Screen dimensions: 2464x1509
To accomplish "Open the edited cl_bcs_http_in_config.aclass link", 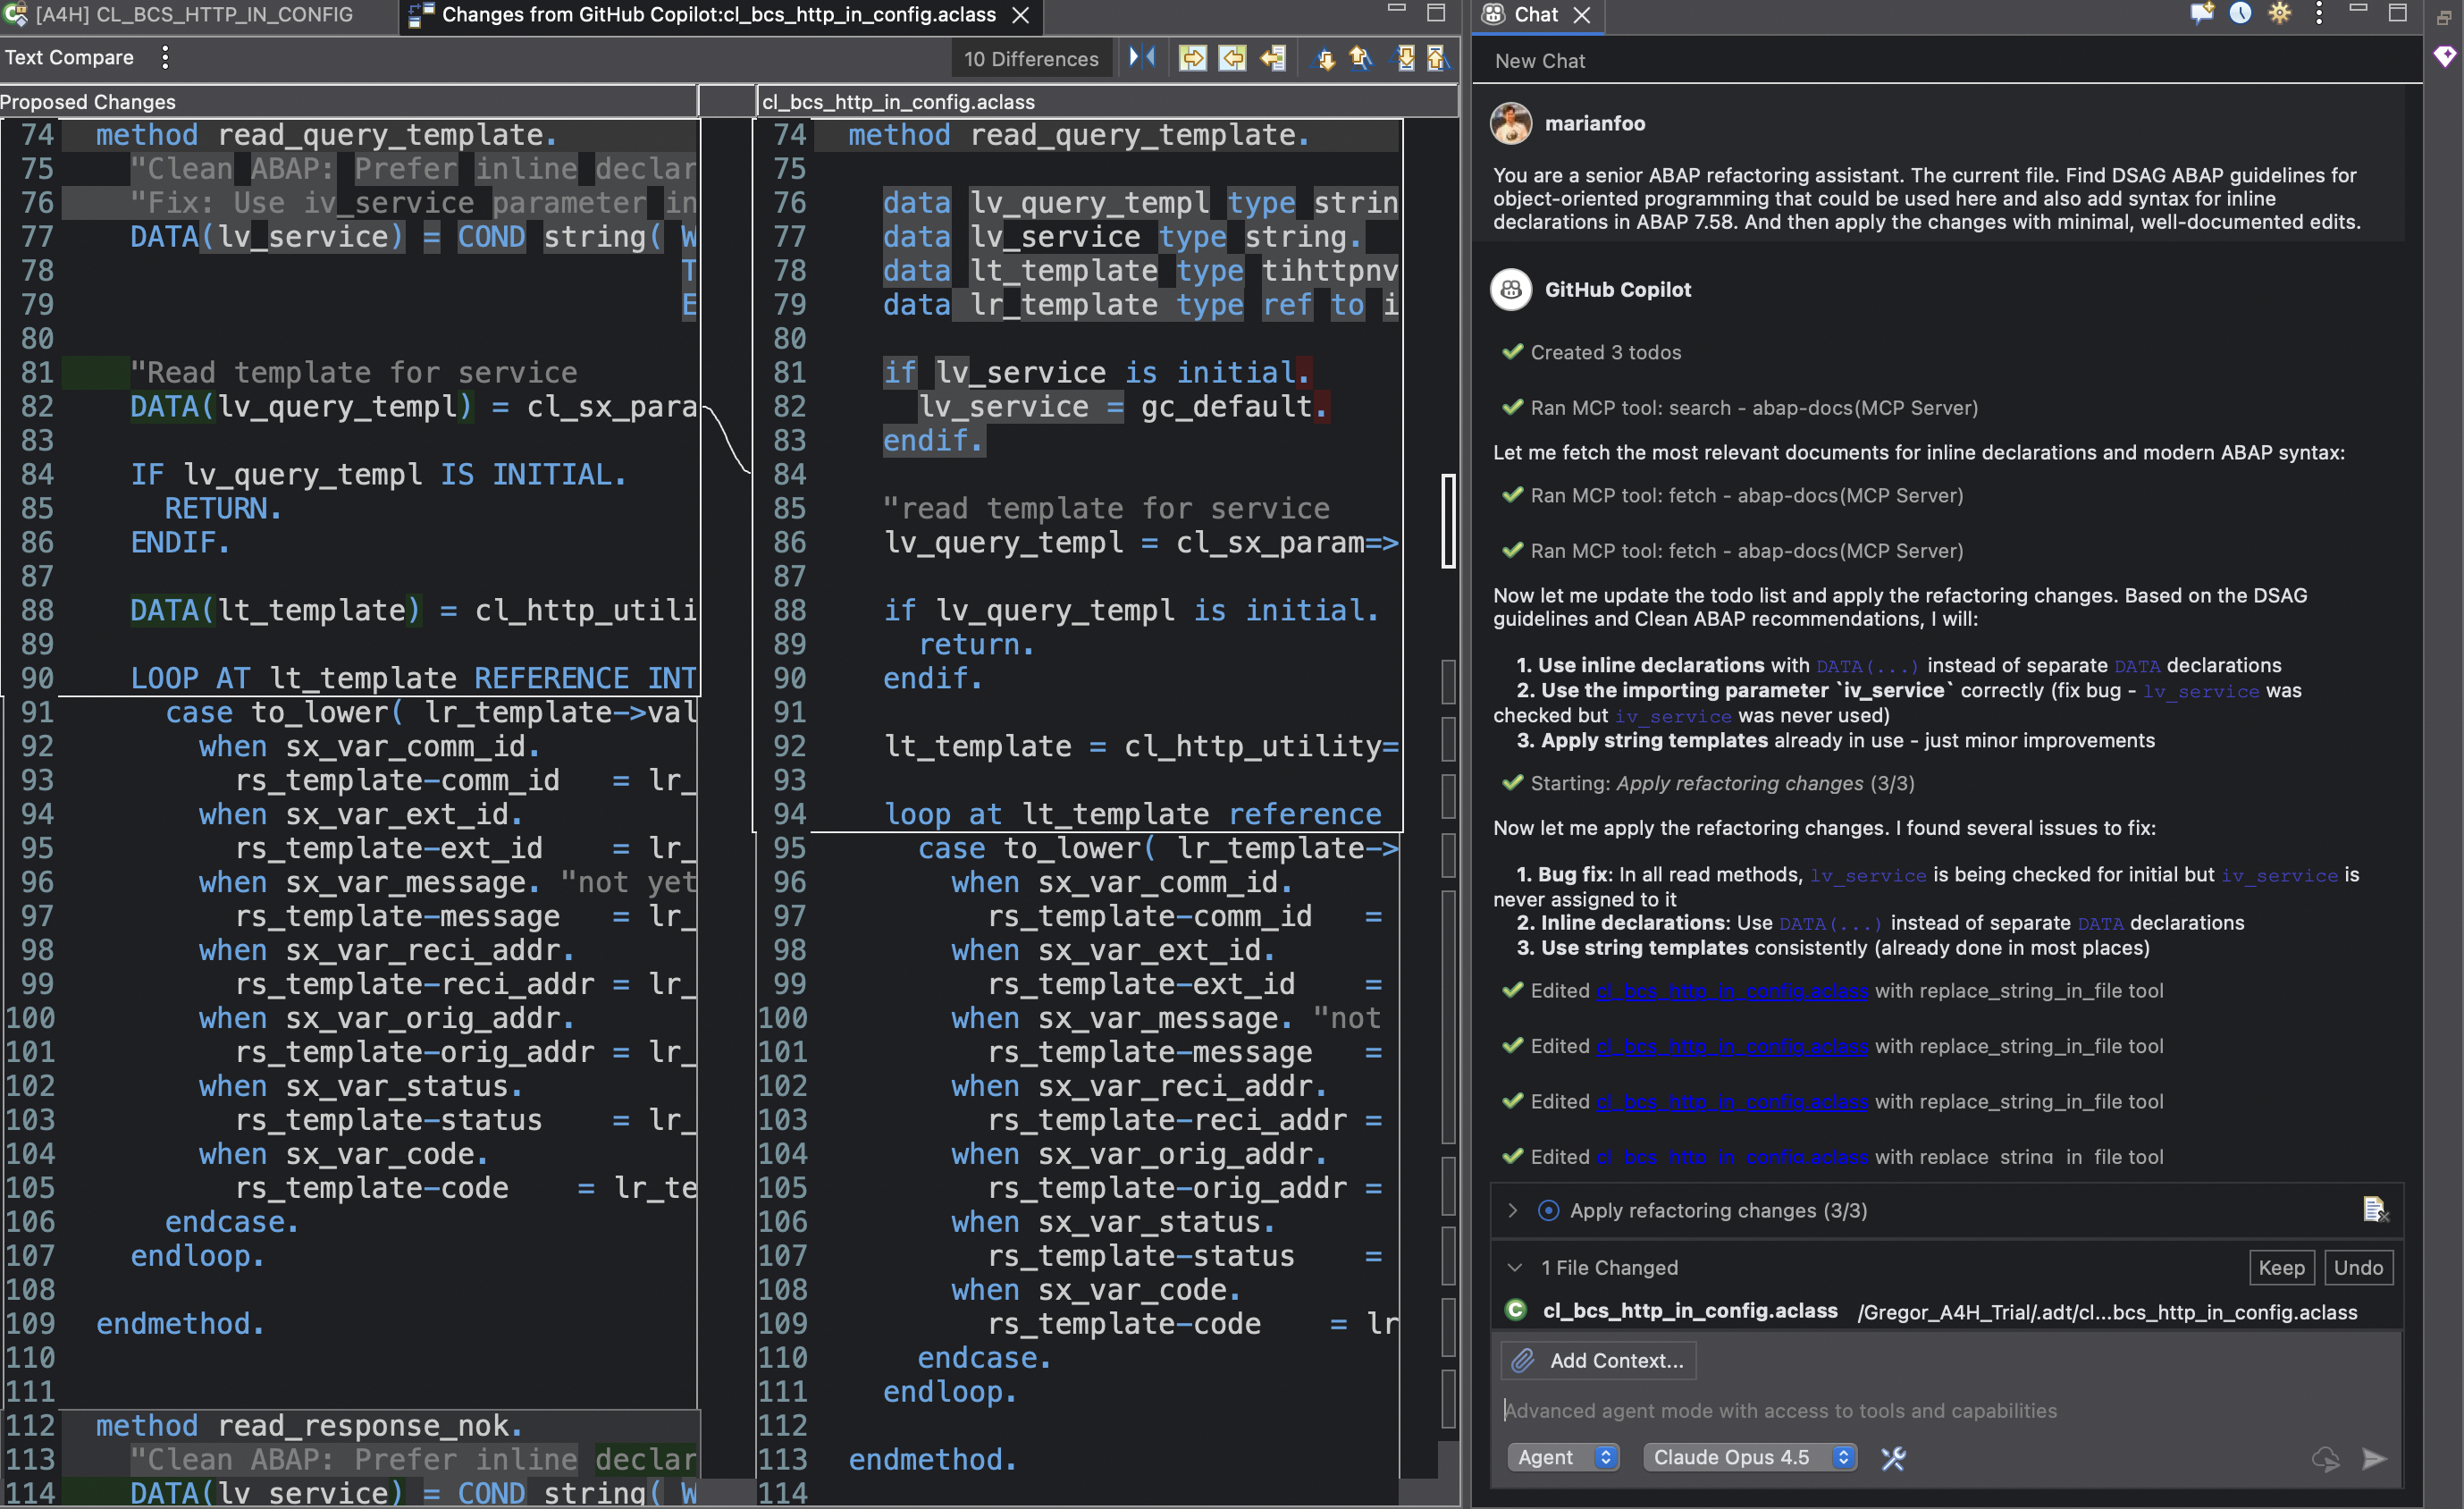I will (x=1731, y=991).
